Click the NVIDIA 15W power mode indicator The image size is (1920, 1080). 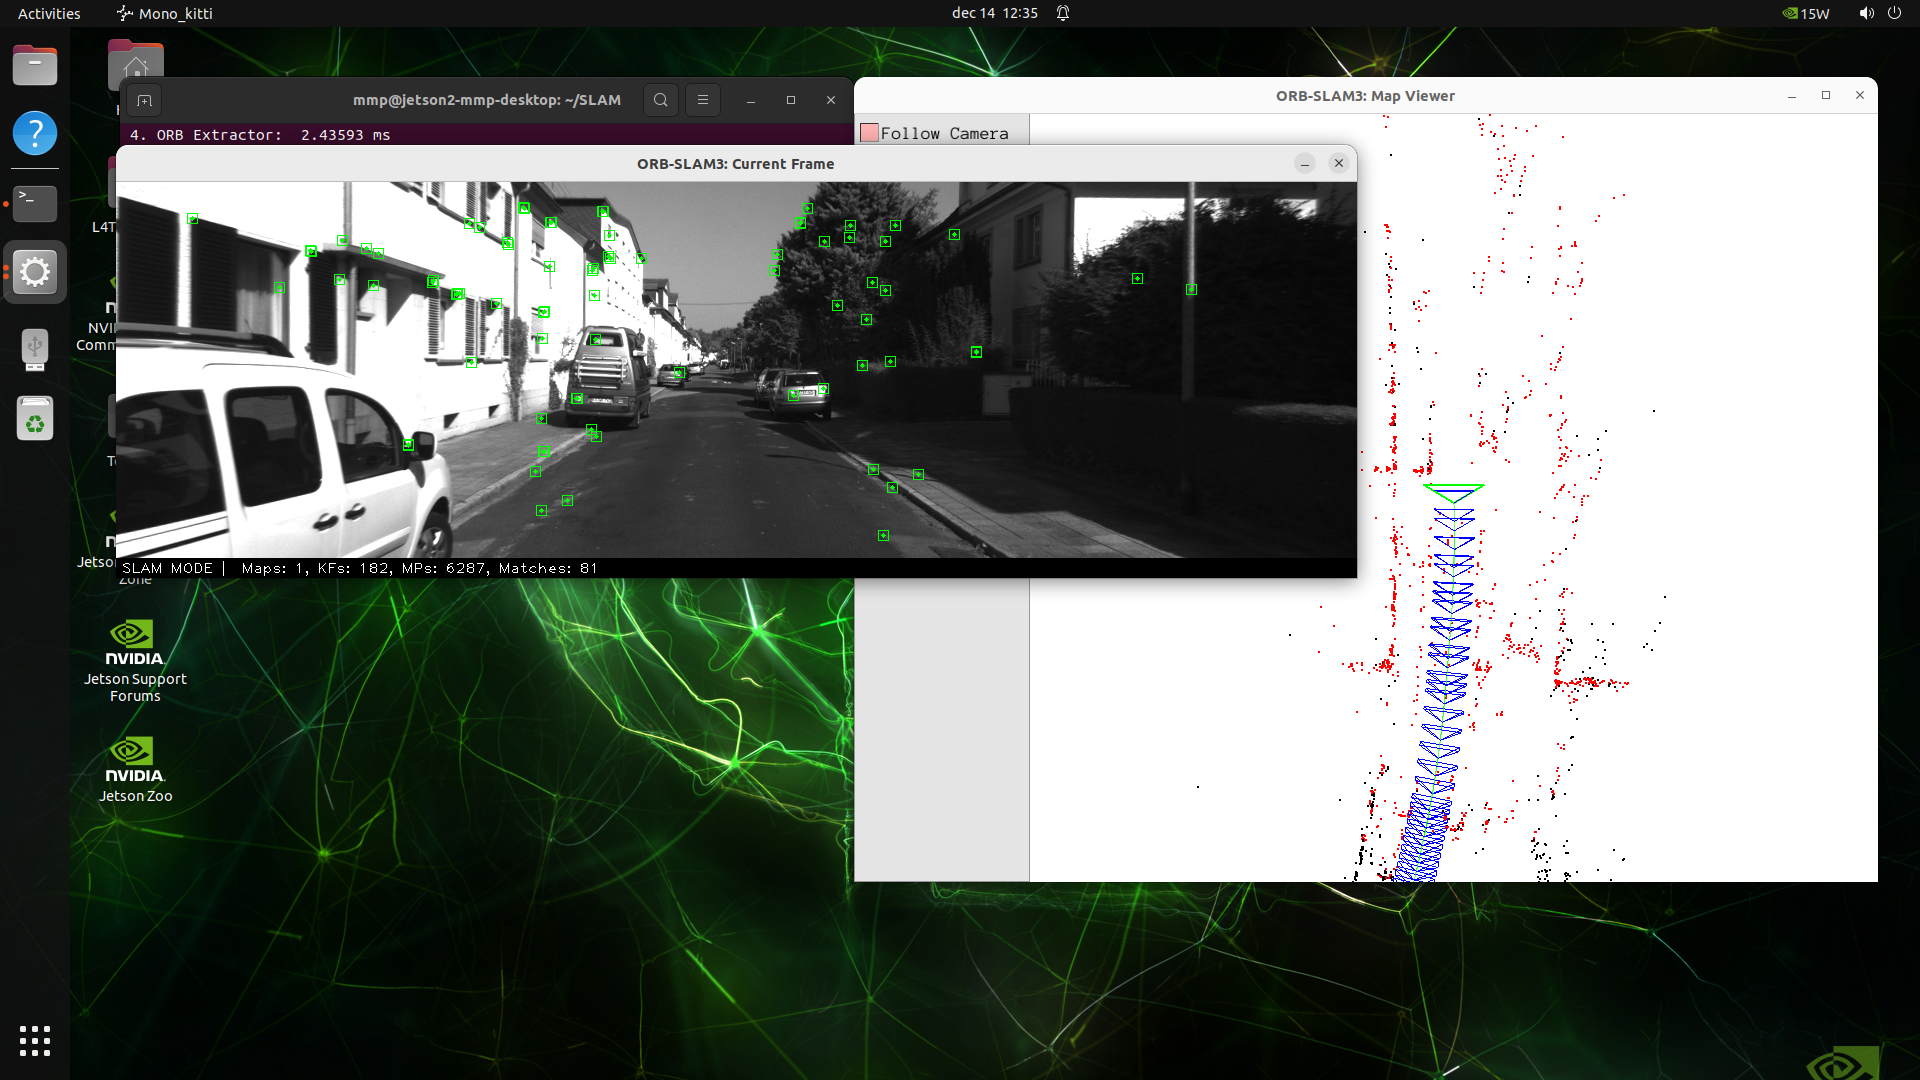(1806, 13)
